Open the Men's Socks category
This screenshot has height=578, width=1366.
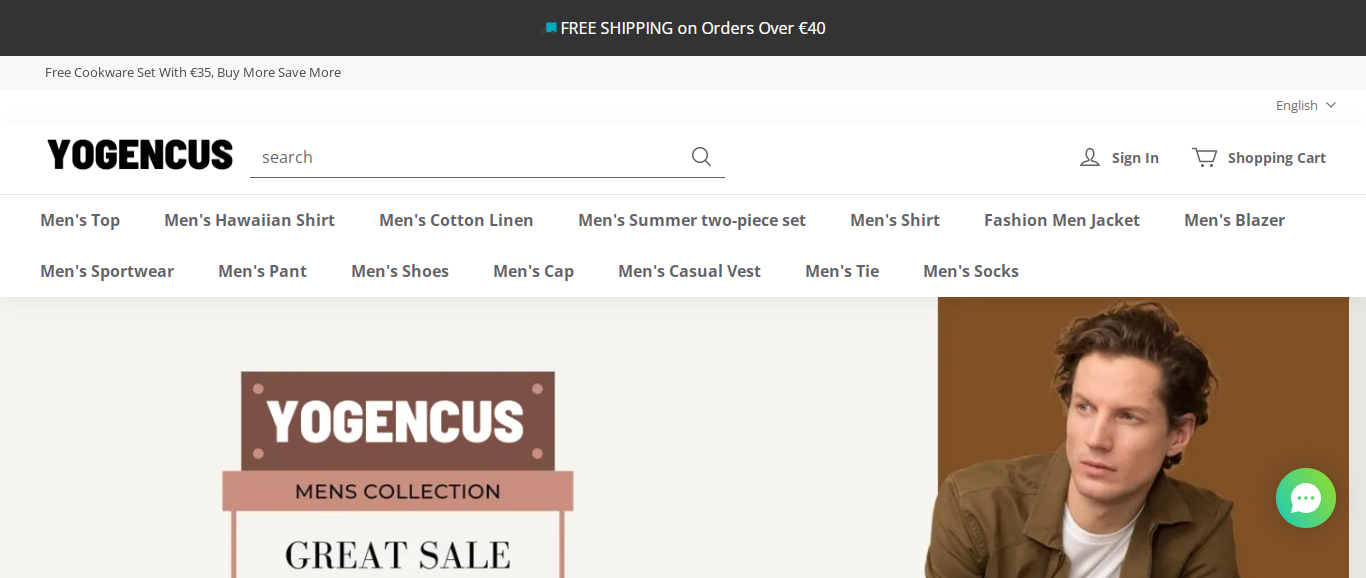(x=971, y=271)
